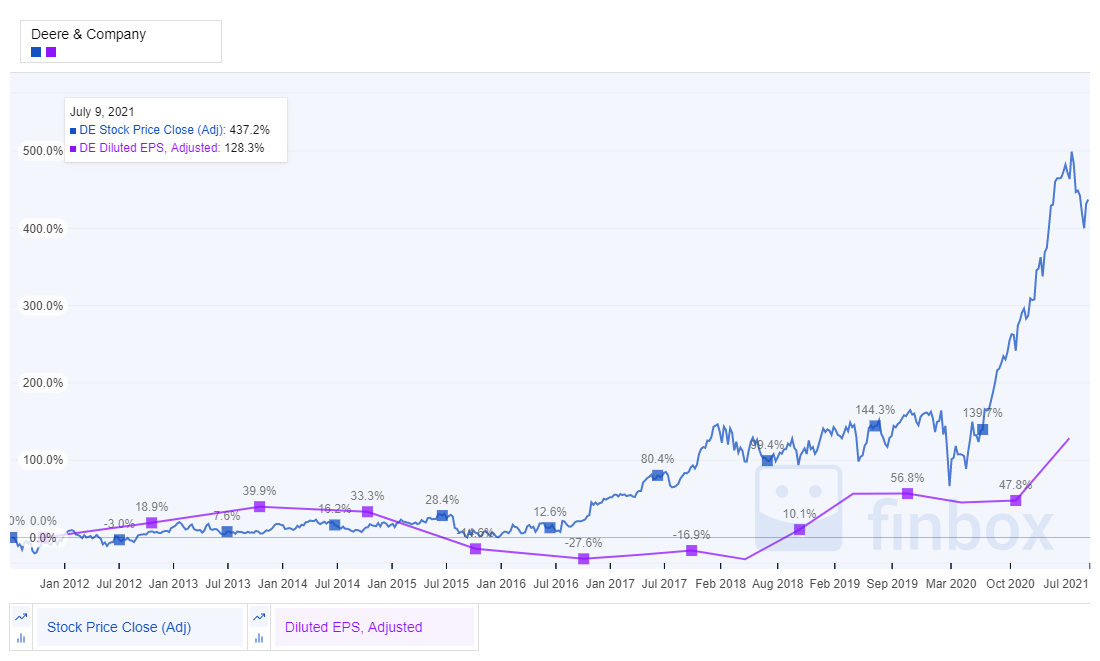This screenshot has height=661, width=1100.
Task: Click the Sep 2019 x-axis label
Action: [x=892, y=584]
